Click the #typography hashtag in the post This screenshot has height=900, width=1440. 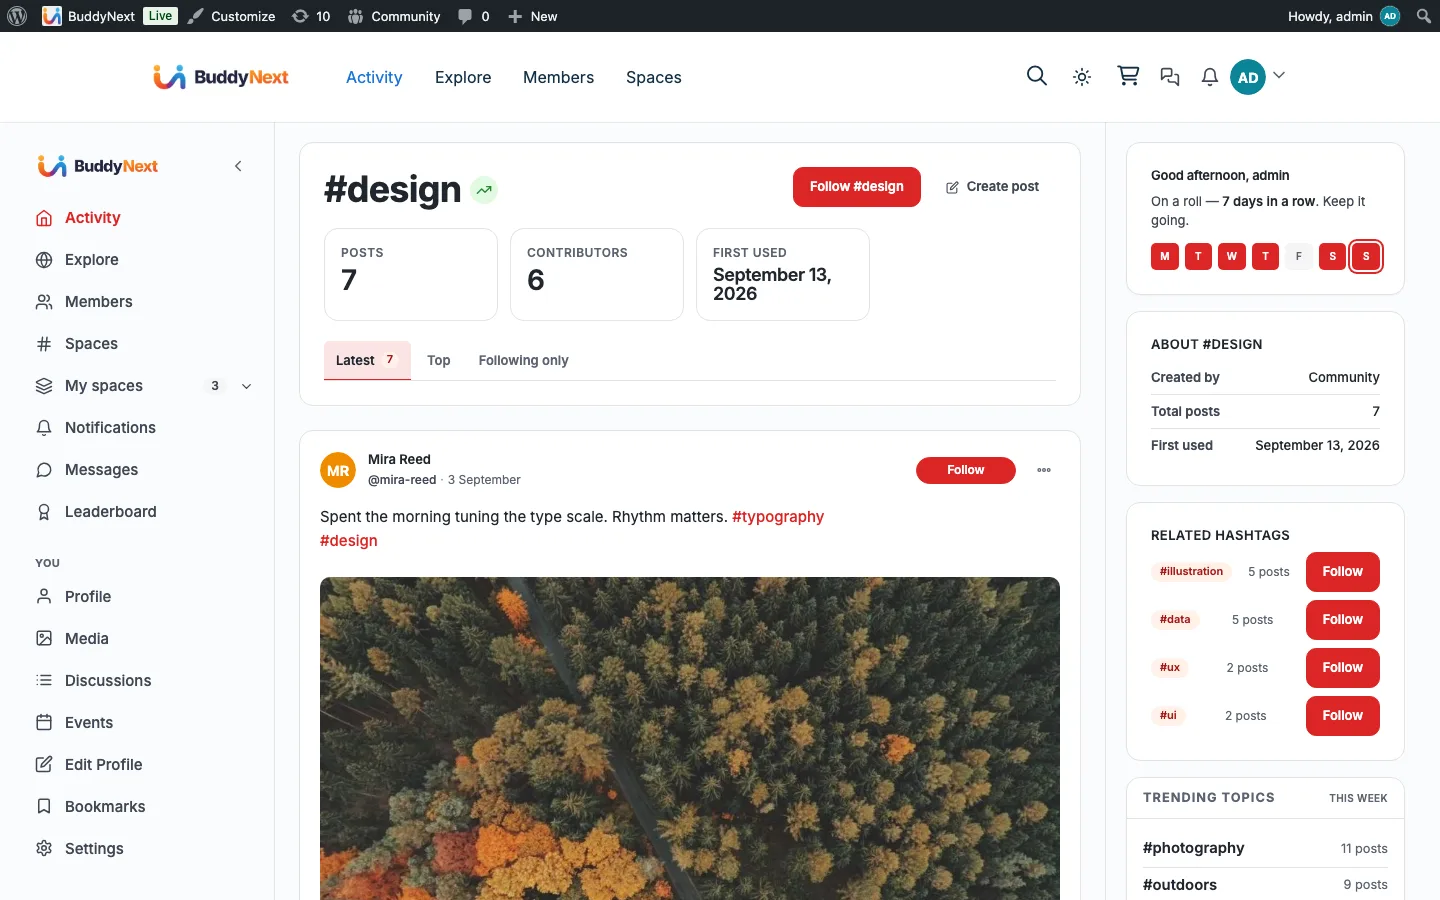(x=778, y=517)
